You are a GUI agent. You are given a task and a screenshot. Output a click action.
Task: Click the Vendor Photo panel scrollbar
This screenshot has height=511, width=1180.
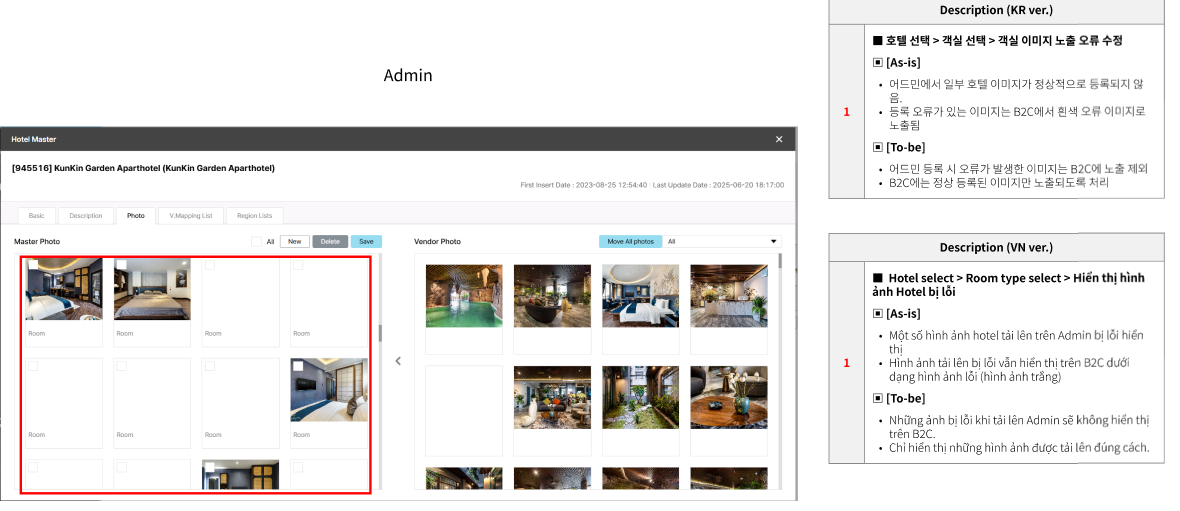tap(780, 262)
